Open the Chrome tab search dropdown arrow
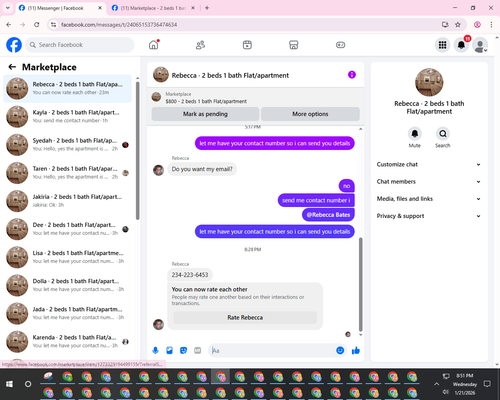The image size is (500, 400). [8, 8]
